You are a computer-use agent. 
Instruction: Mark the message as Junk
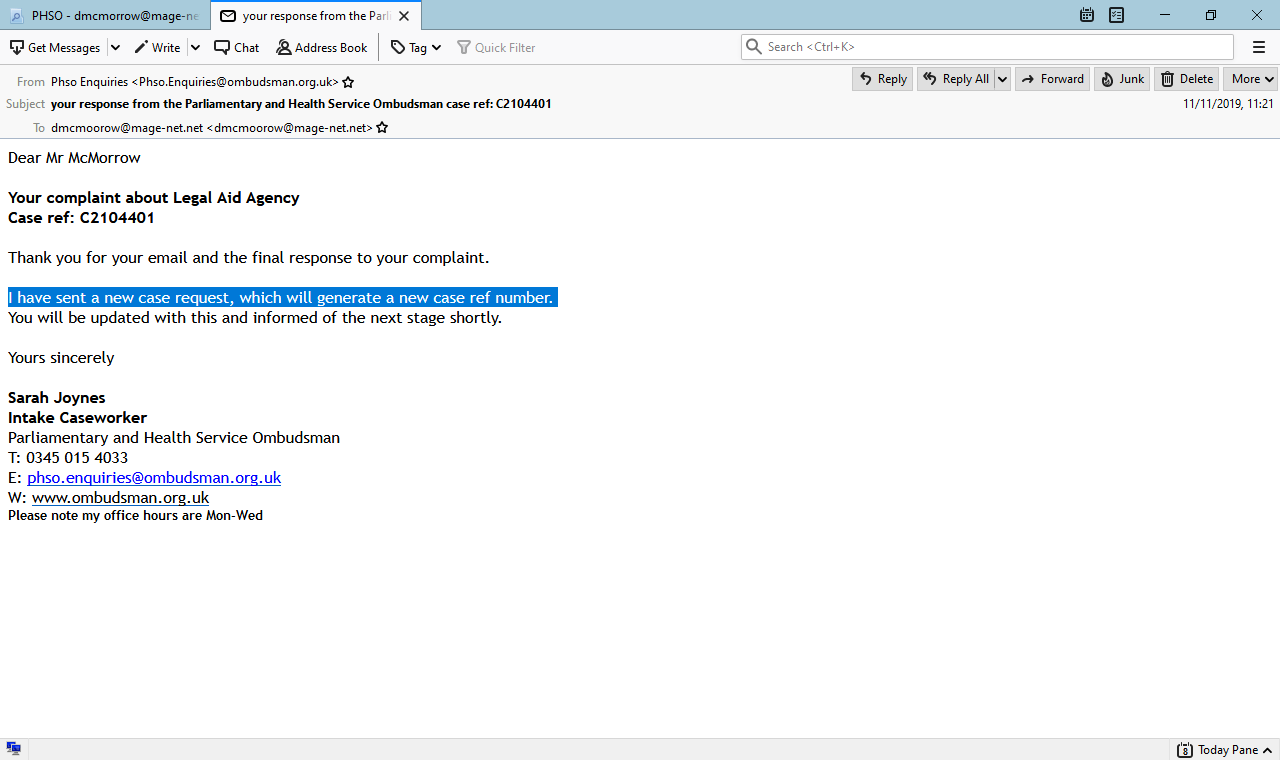tap(1122, 79)
